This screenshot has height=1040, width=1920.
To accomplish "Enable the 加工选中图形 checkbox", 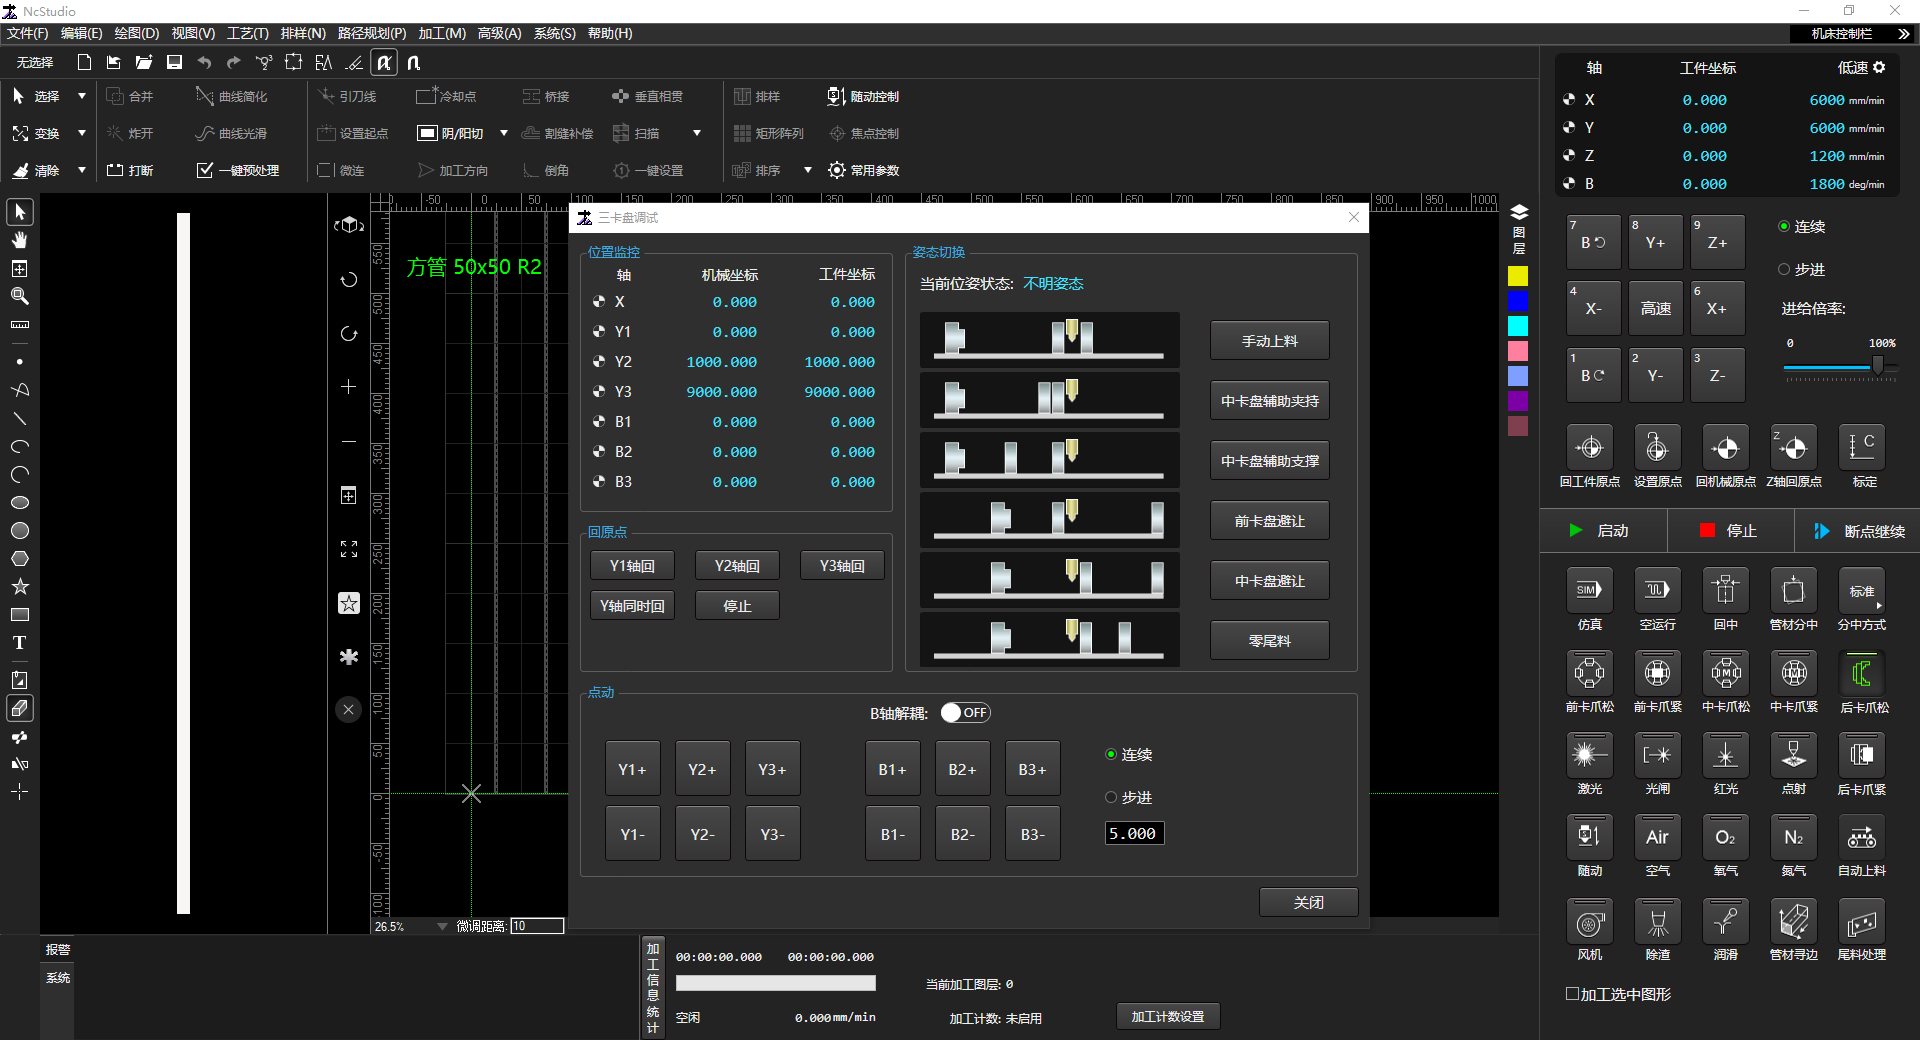I will (1572, 994).
